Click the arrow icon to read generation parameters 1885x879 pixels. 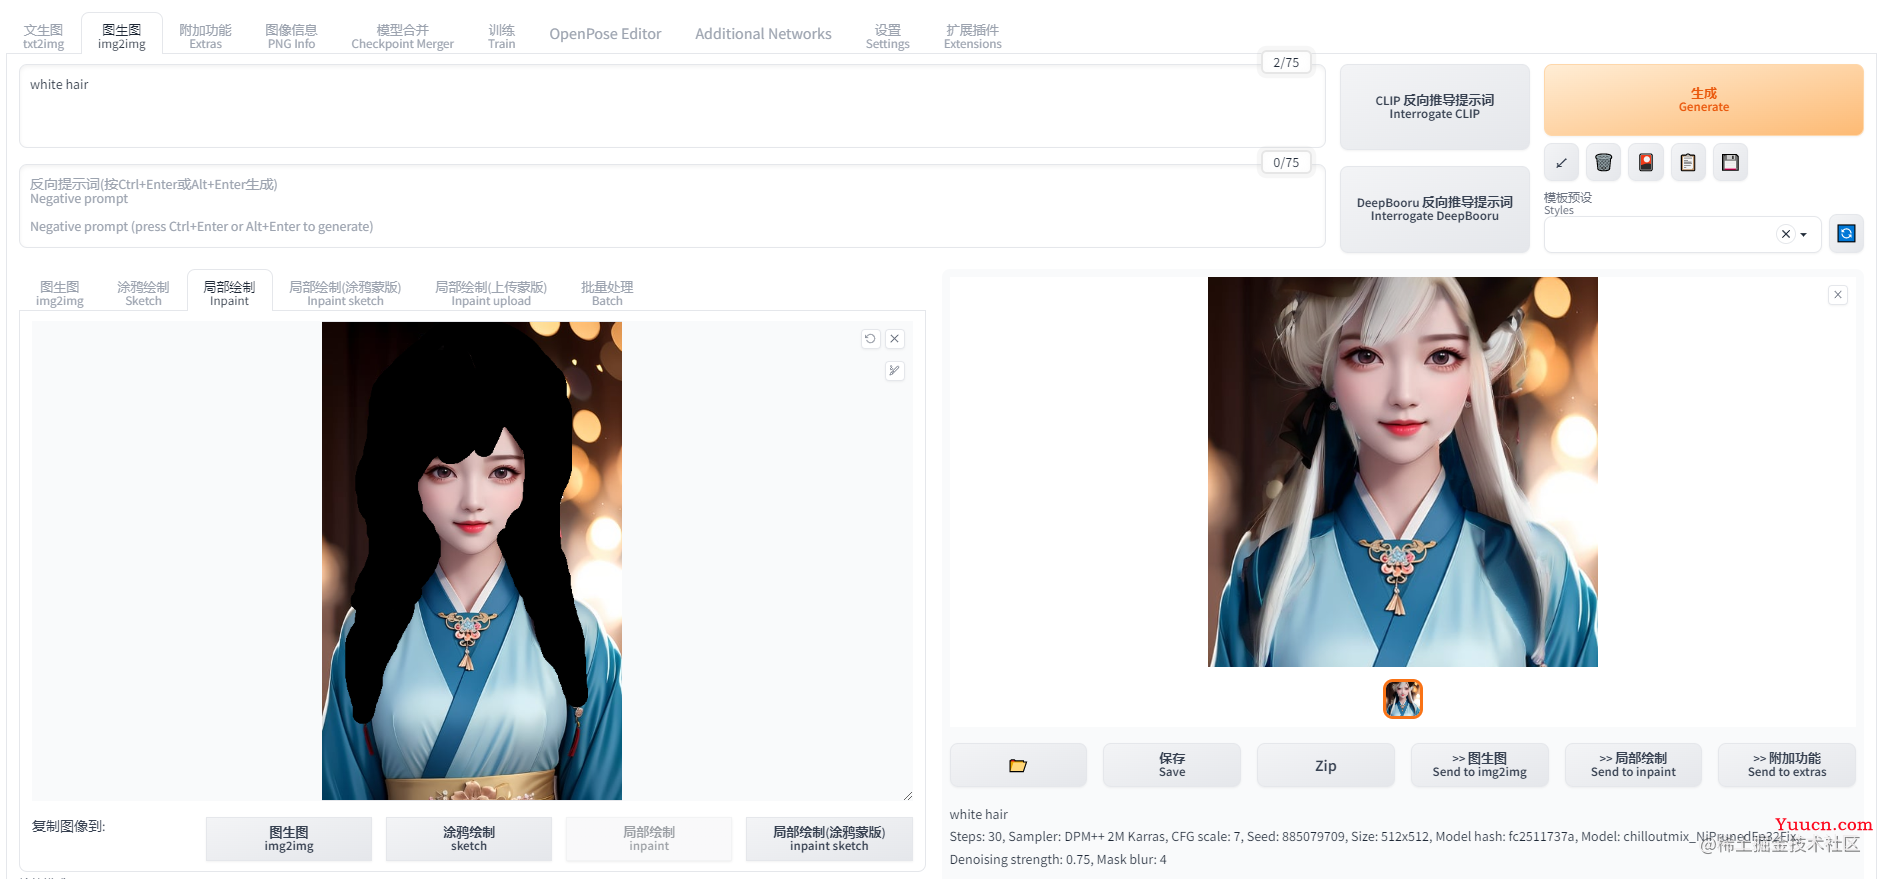tap(1561, 163)
